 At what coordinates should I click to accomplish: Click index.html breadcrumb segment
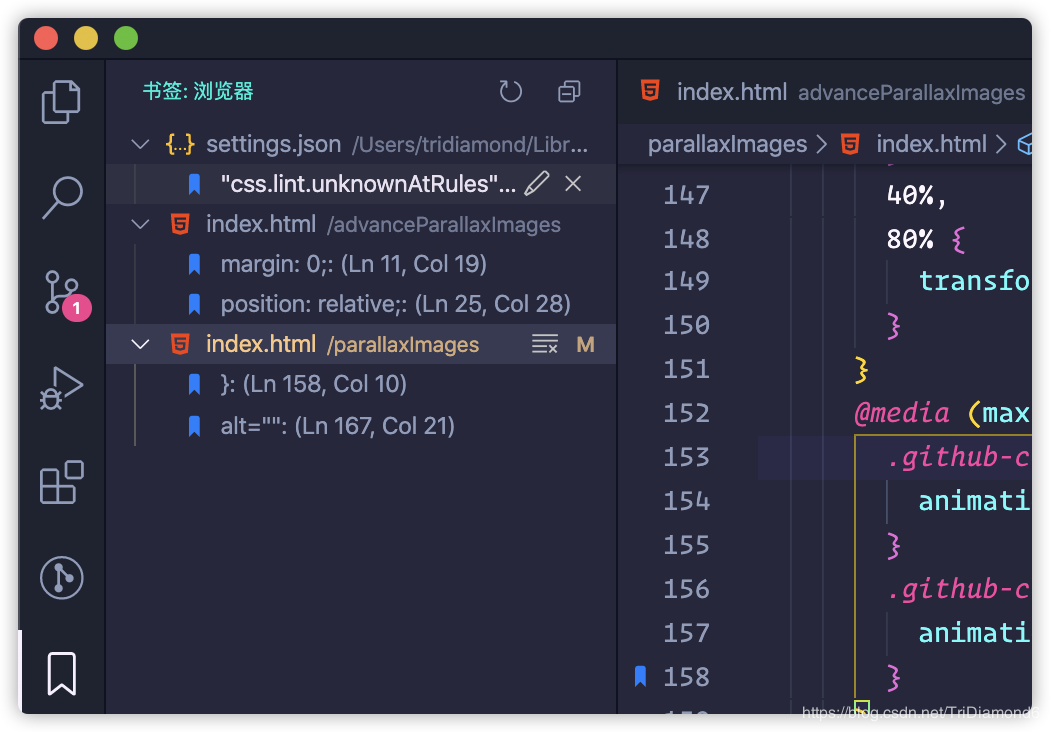coord(931,144)
